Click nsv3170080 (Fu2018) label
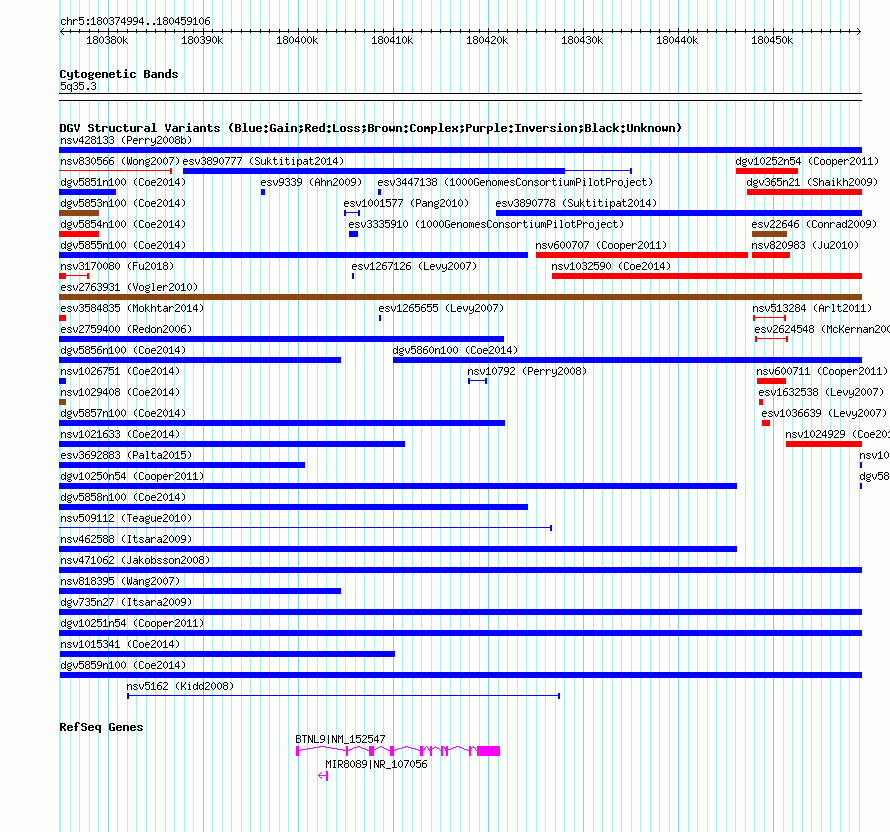 tap(117, 266)
